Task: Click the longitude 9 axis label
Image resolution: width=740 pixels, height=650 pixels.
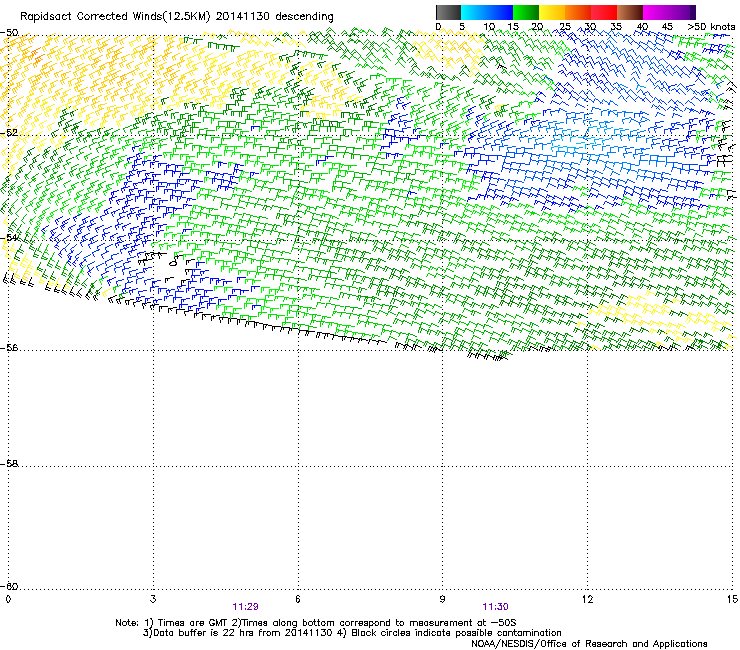Action: pyautogui.click(x=442, y=599)
